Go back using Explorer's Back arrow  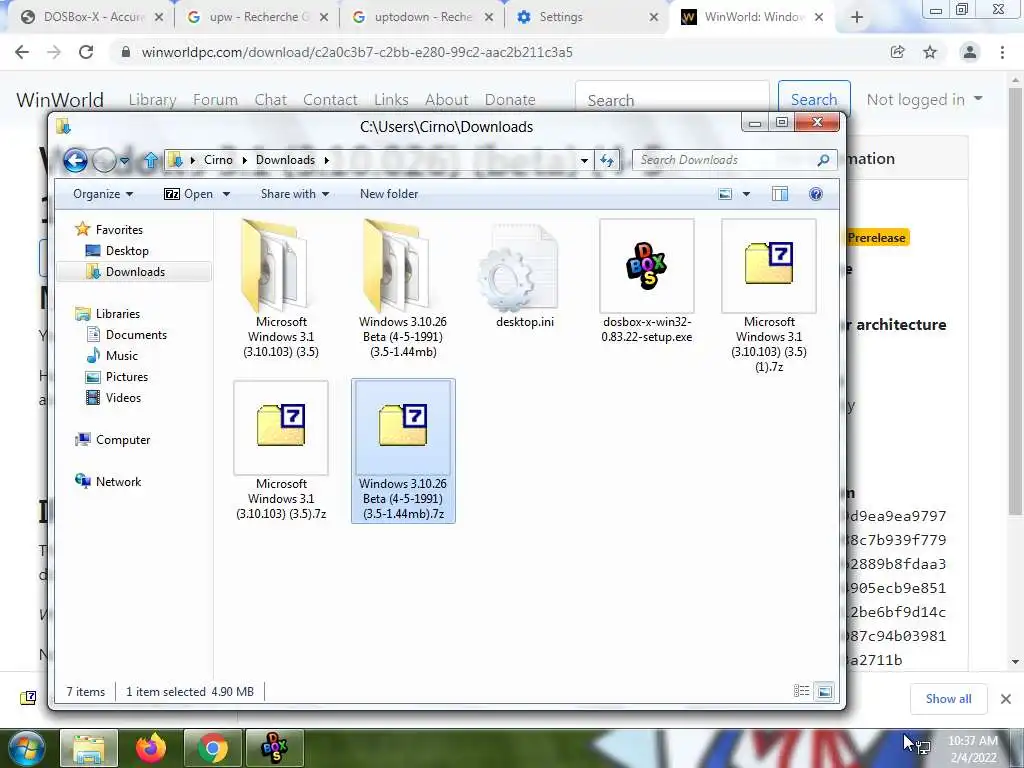[75, 159]
